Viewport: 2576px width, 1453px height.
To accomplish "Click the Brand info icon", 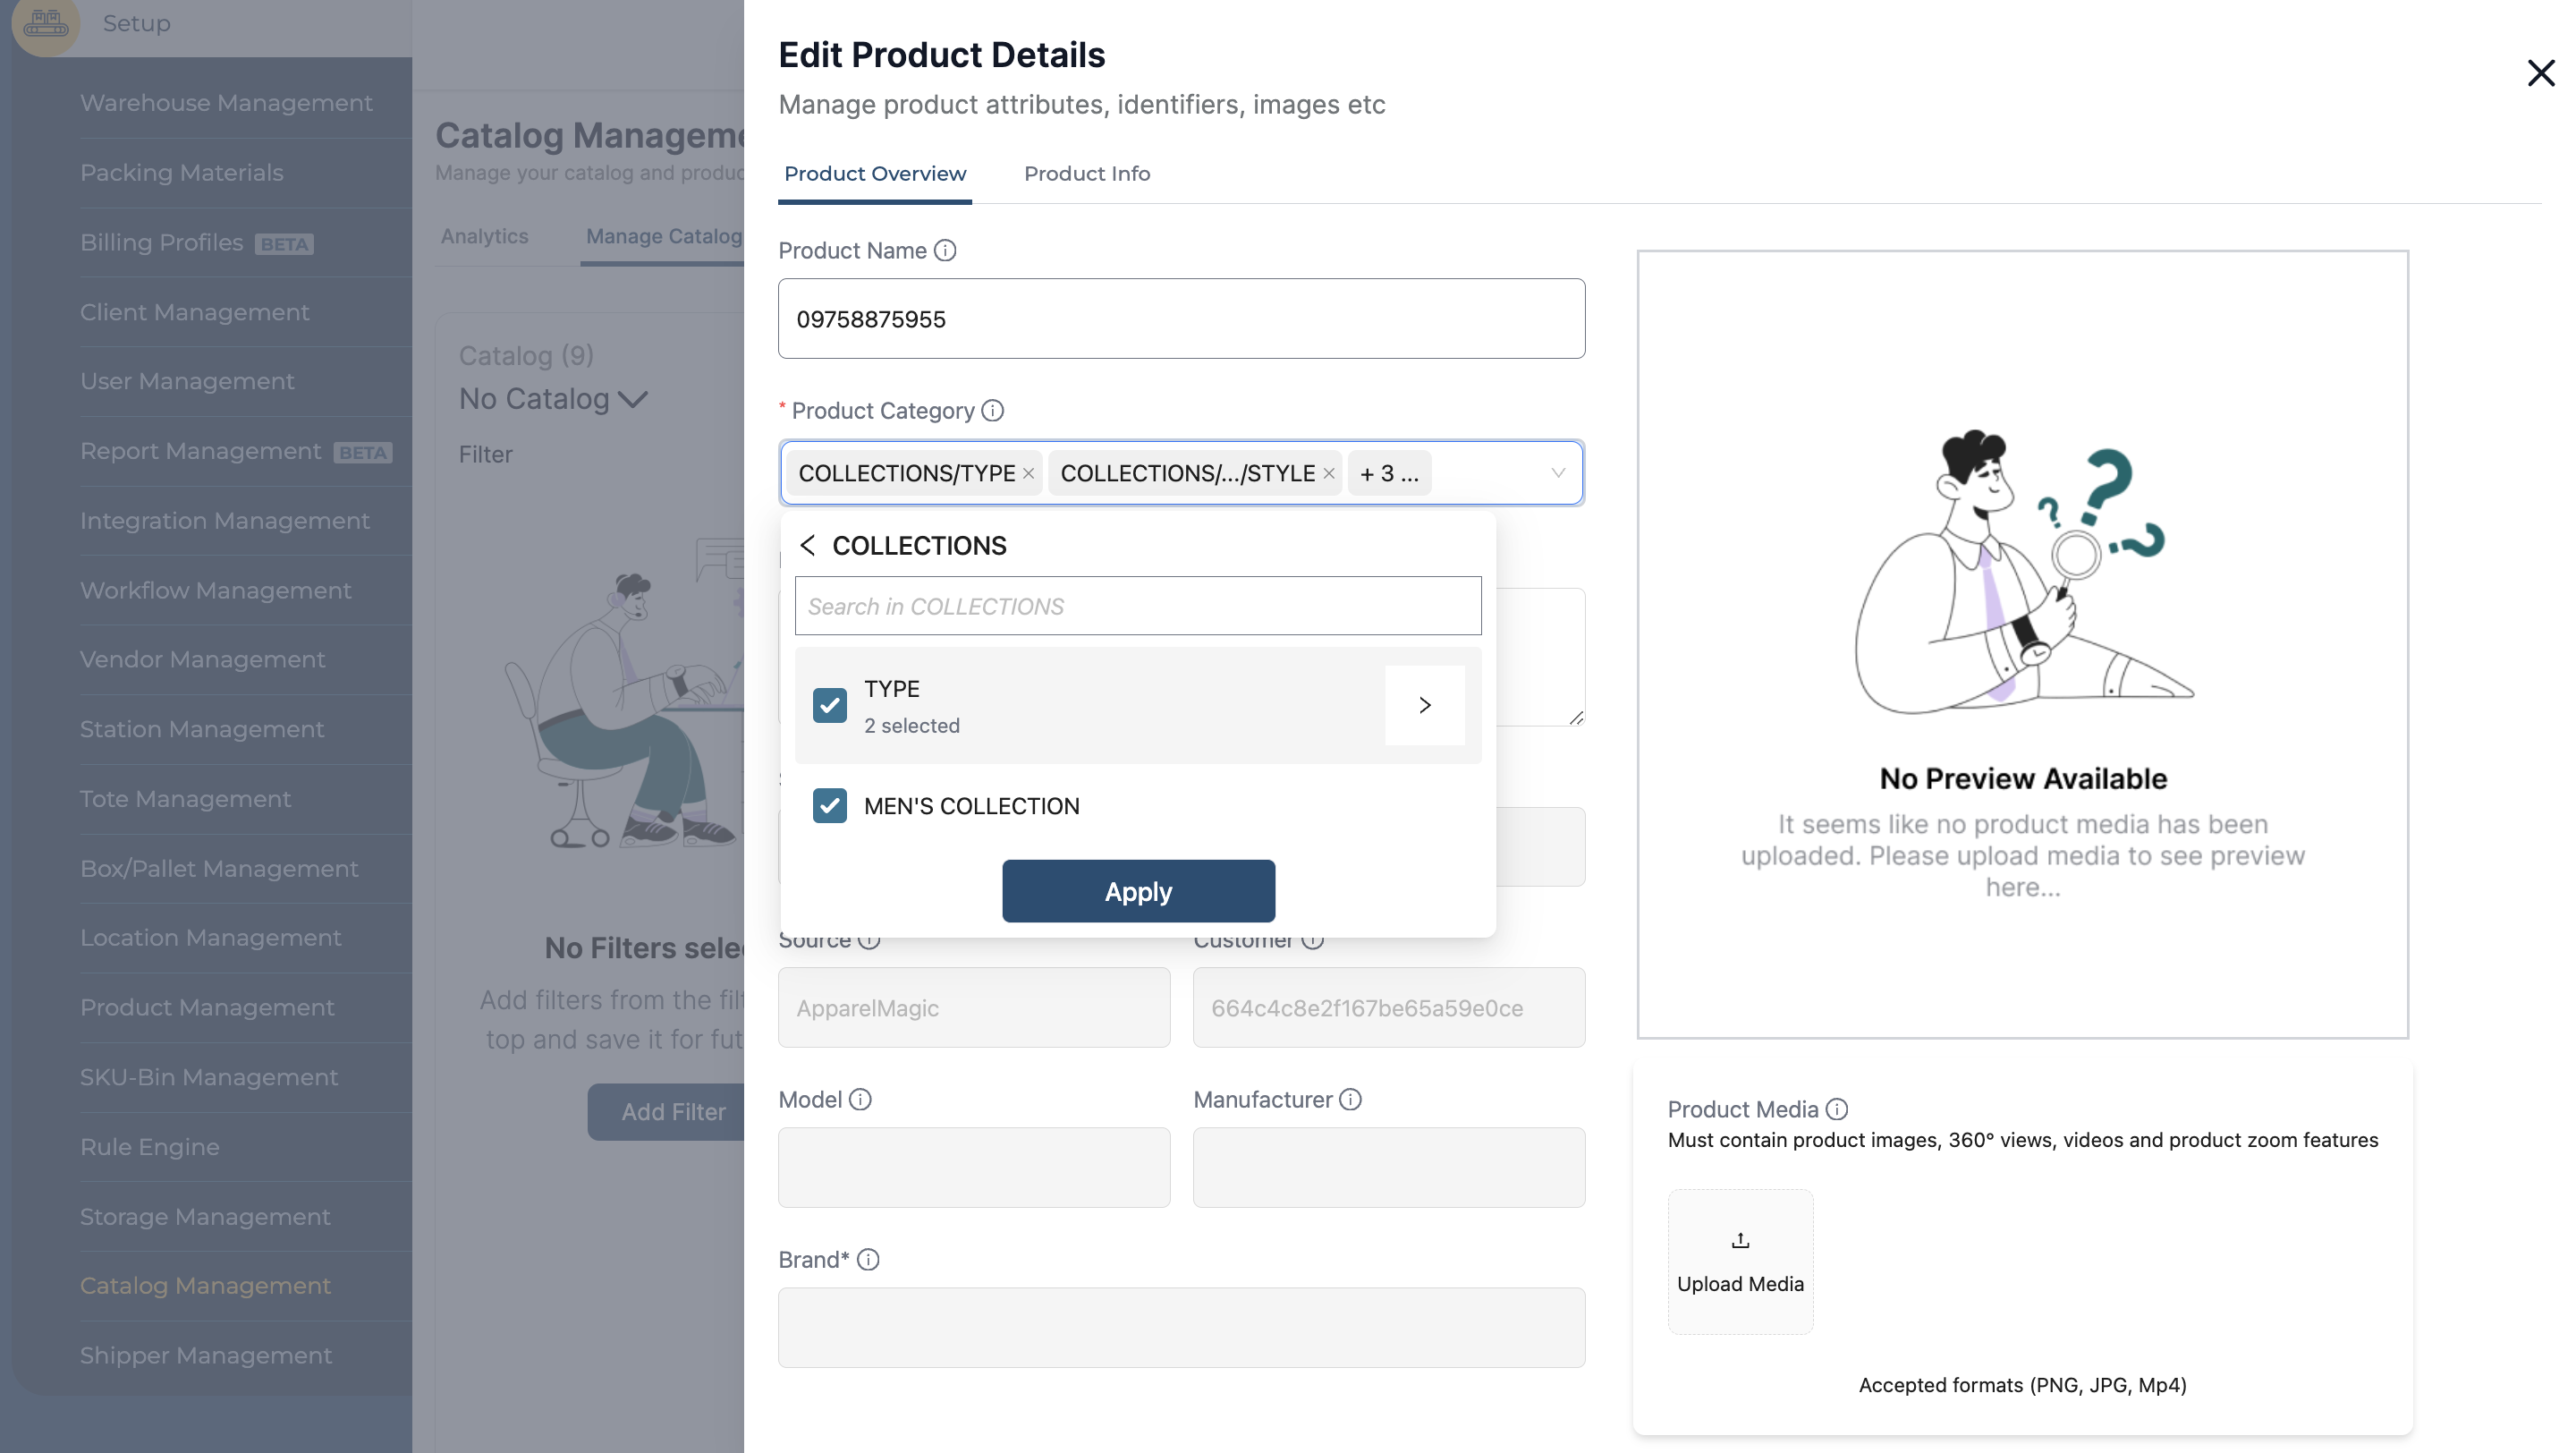I will tap(868, 1260).
